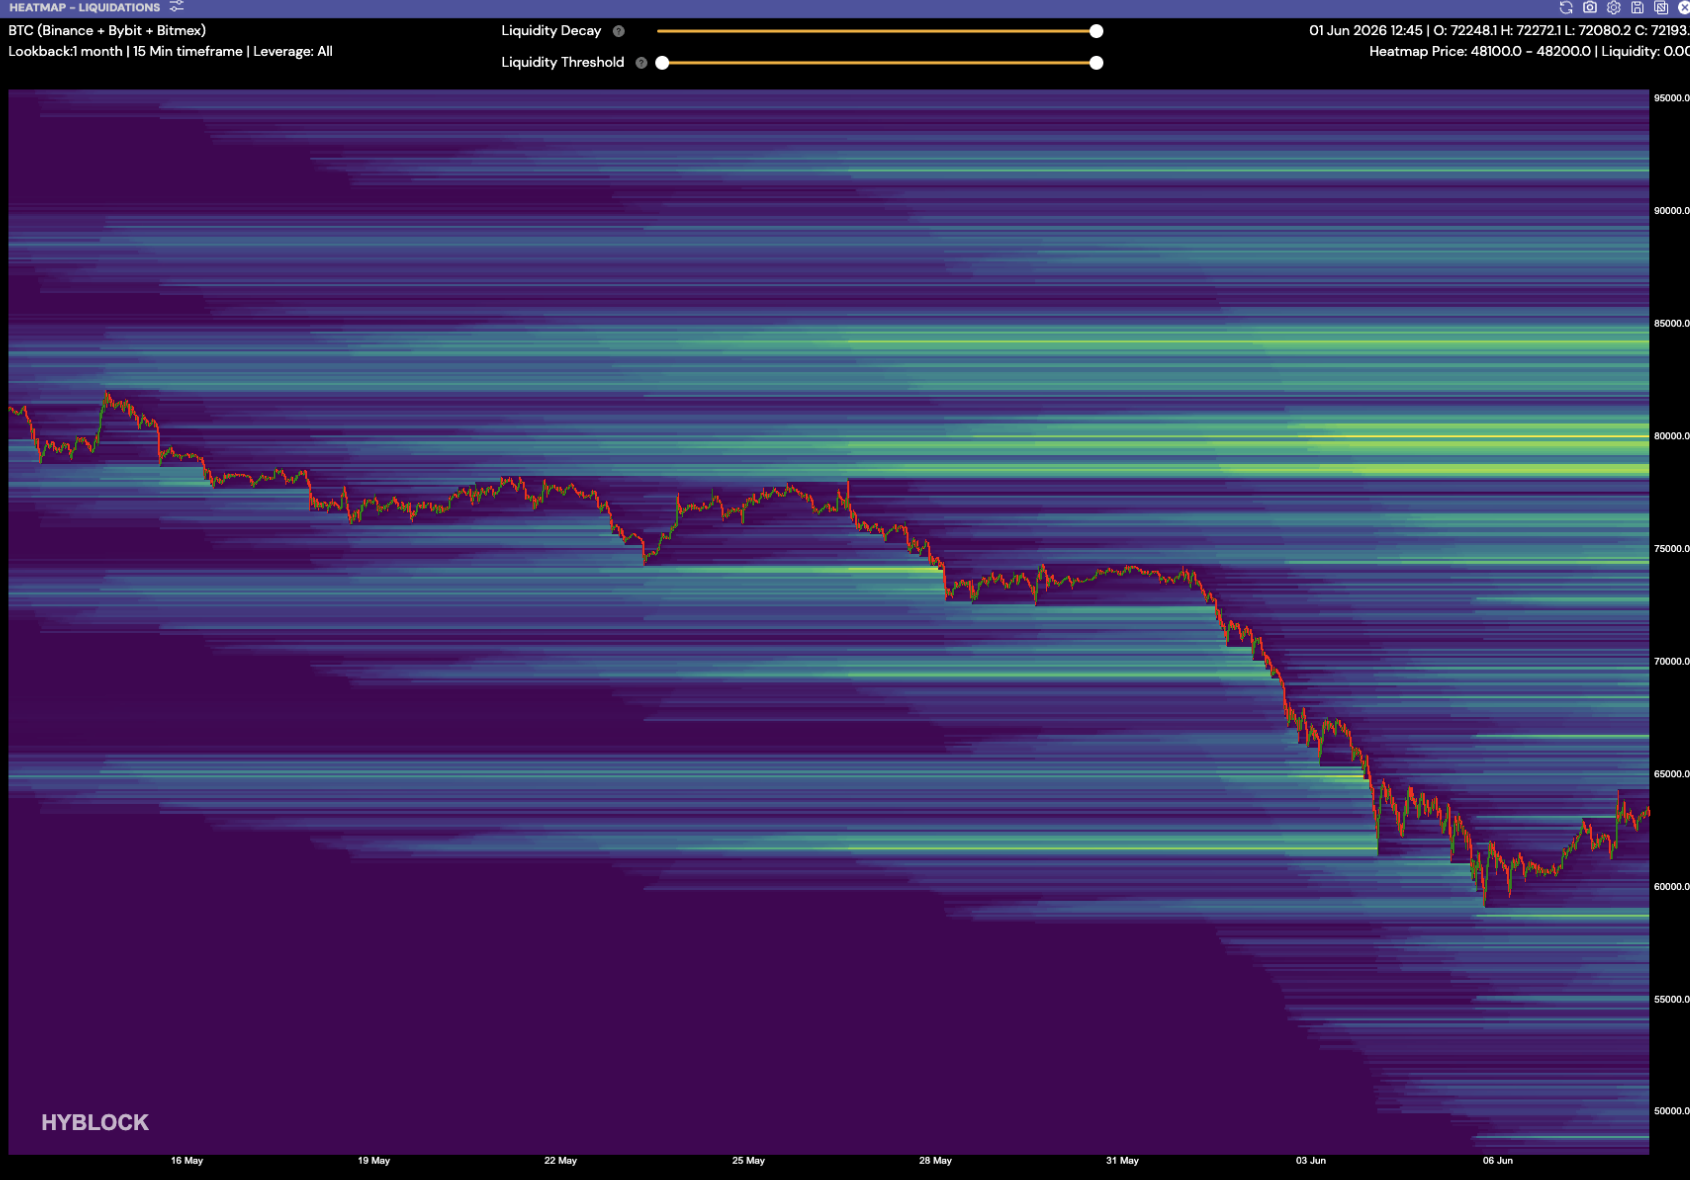The height and width of the screenshot is (1180, 1690).
Task: Close the heatmap panel
Action: (1684, 7)
